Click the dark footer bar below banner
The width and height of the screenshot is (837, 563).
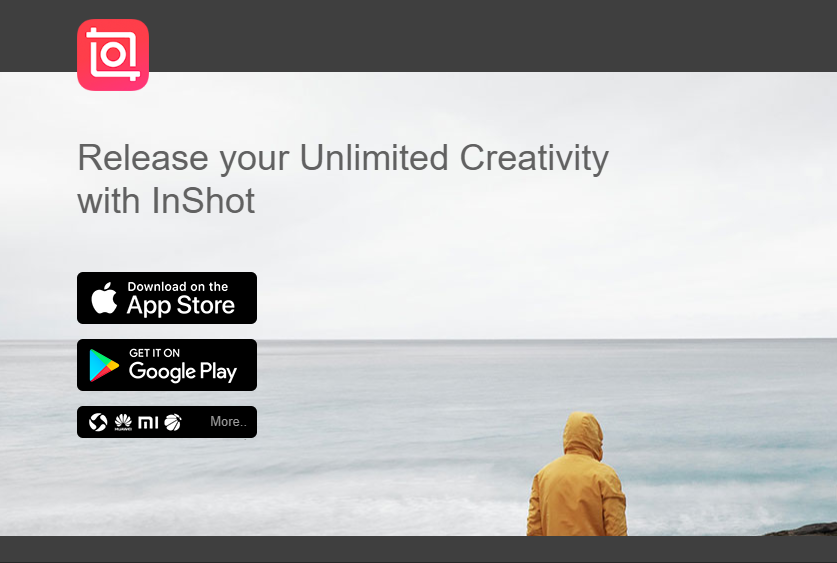[x=418, y=549]
